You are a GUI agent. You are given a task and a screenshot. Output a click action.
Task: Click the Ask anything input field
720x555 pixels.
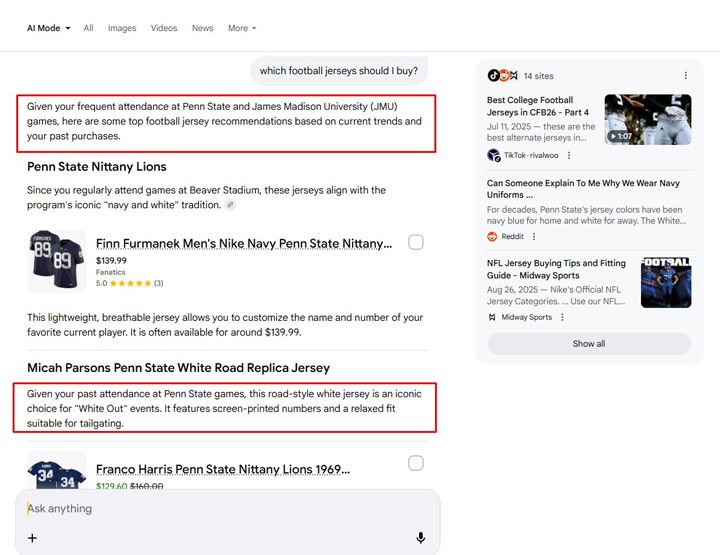220,509
